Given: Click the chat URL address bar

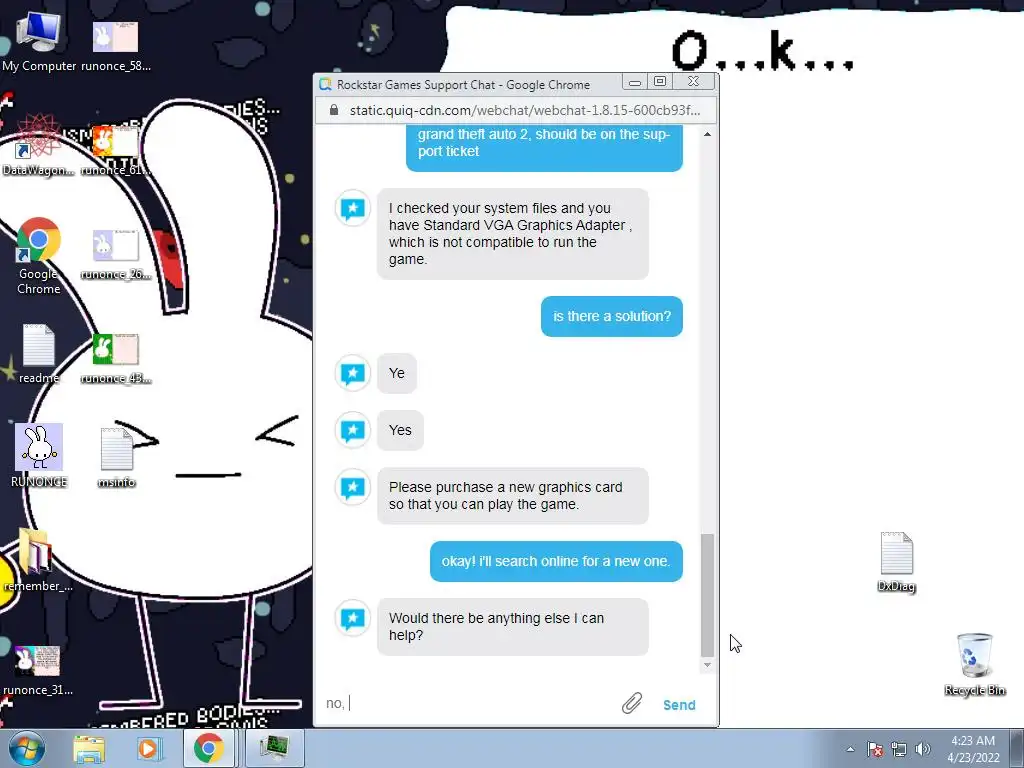Looking at the screenshot, I should [x=524, y=110].
